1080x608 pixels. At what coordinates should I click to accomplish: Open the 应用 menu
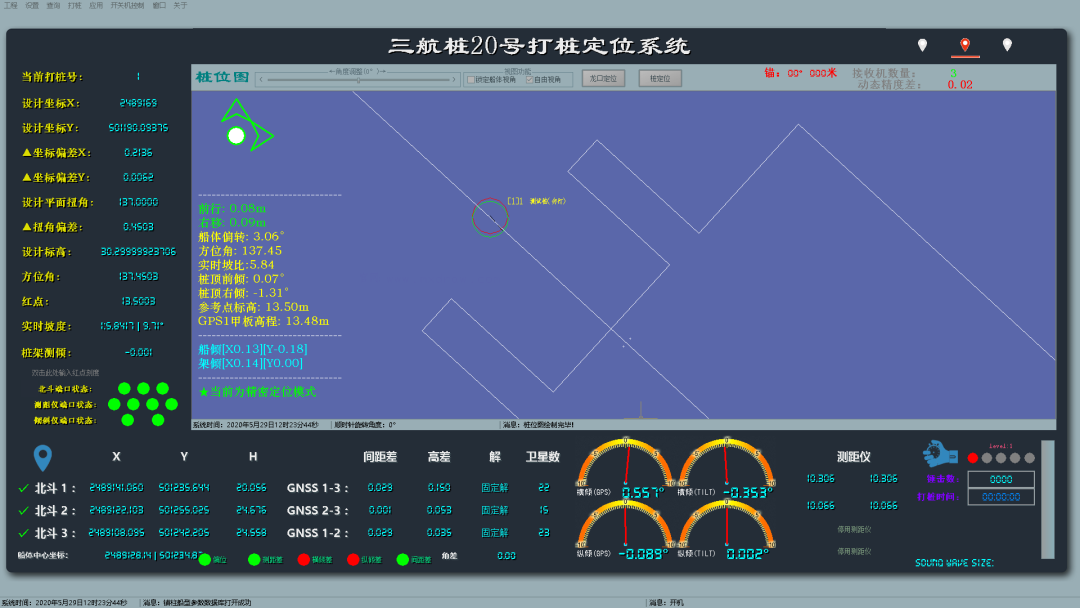pyautogui.click(x=96, y=6)
